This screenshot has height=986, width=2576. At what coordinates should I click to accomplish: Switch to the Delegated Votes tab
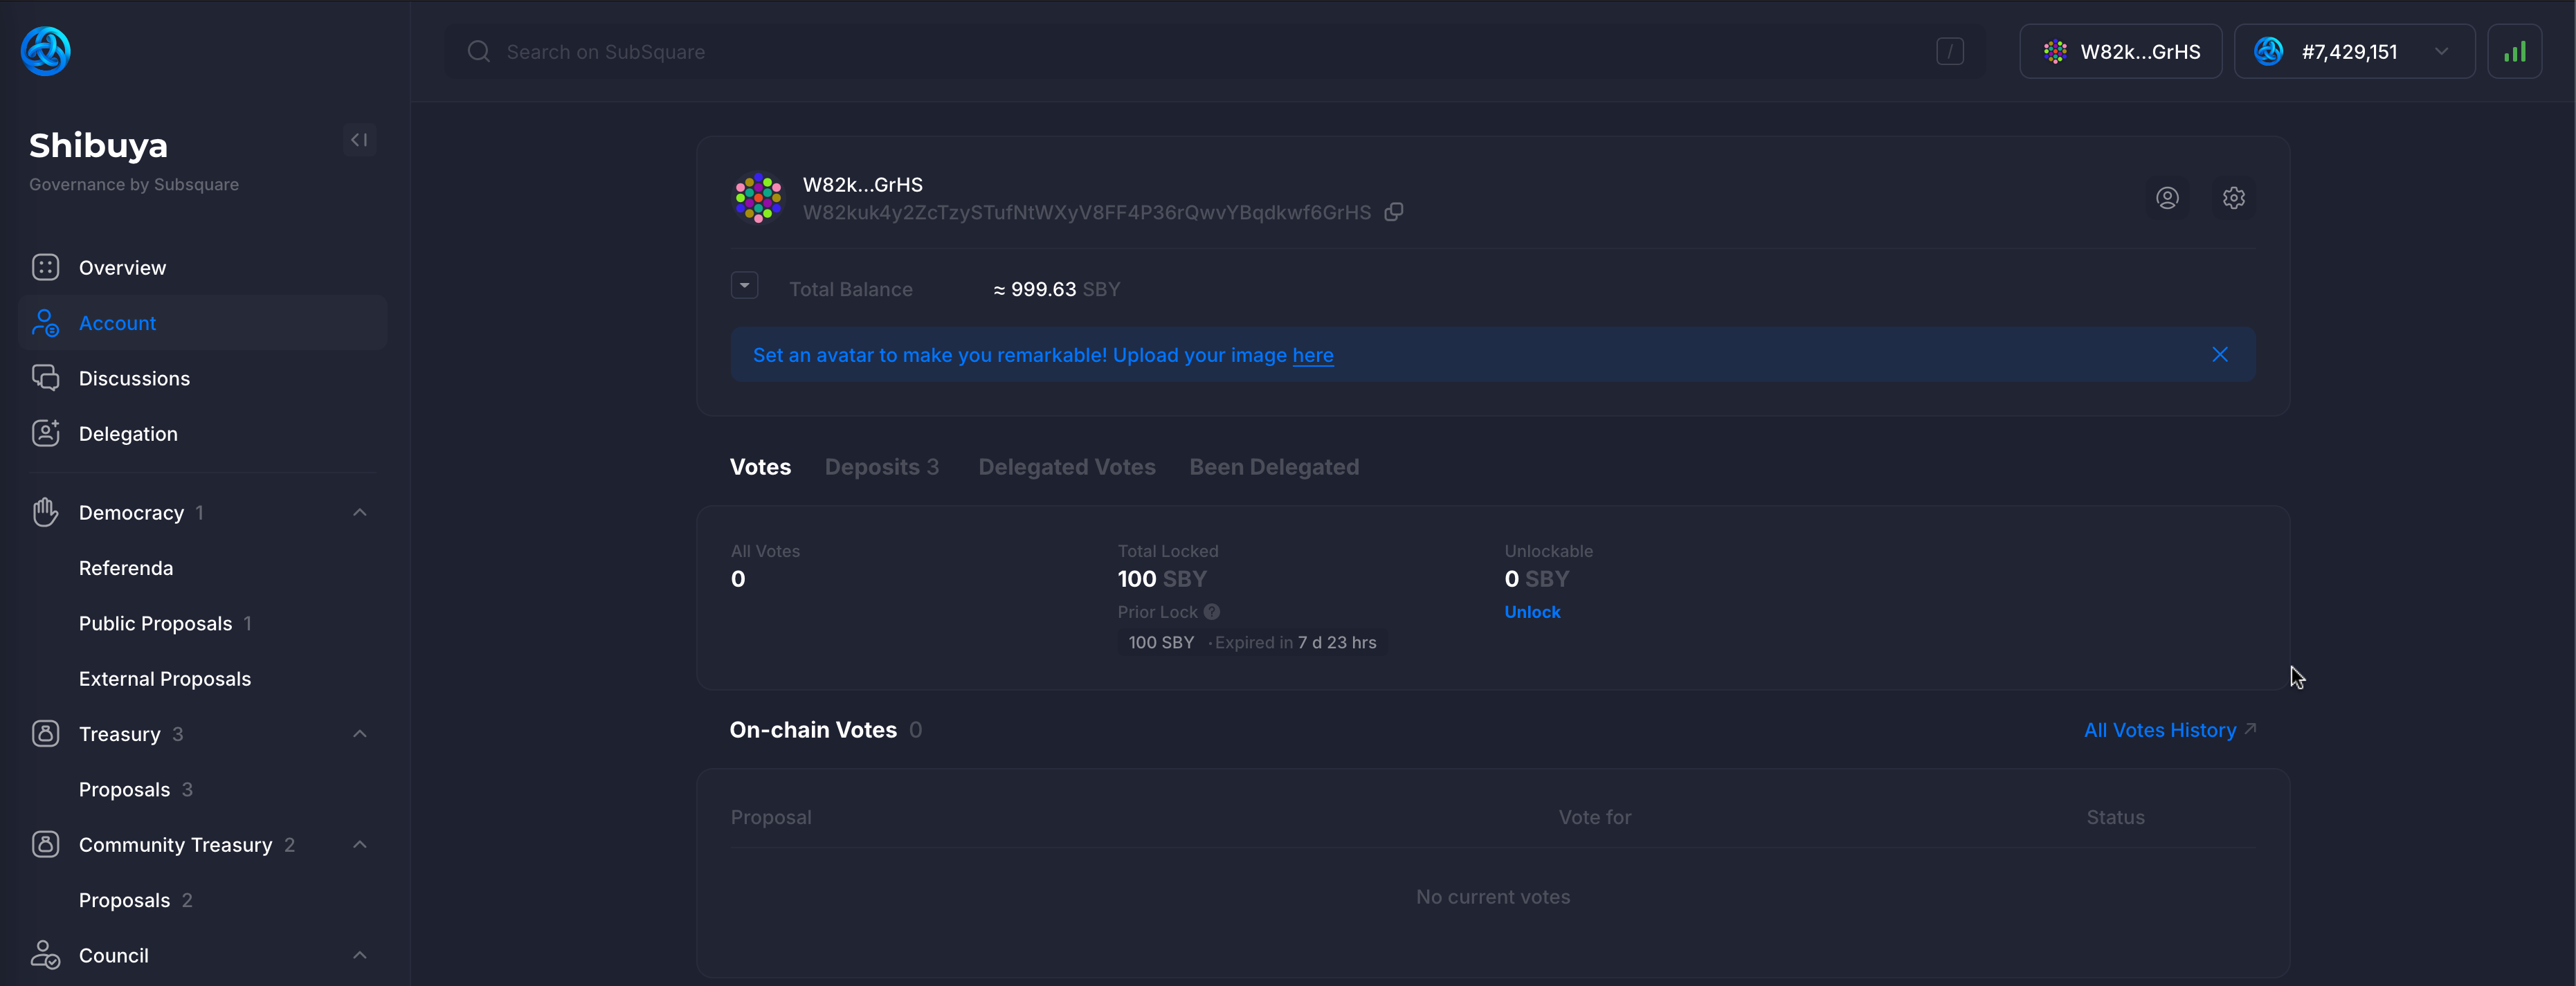(x=1066, y=467)
